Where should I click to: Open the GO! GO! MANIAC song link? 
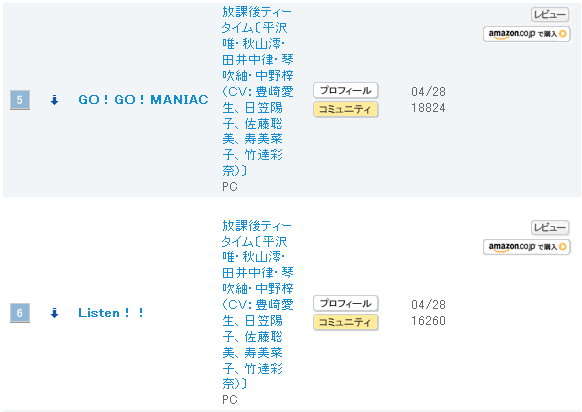point(143,100)
